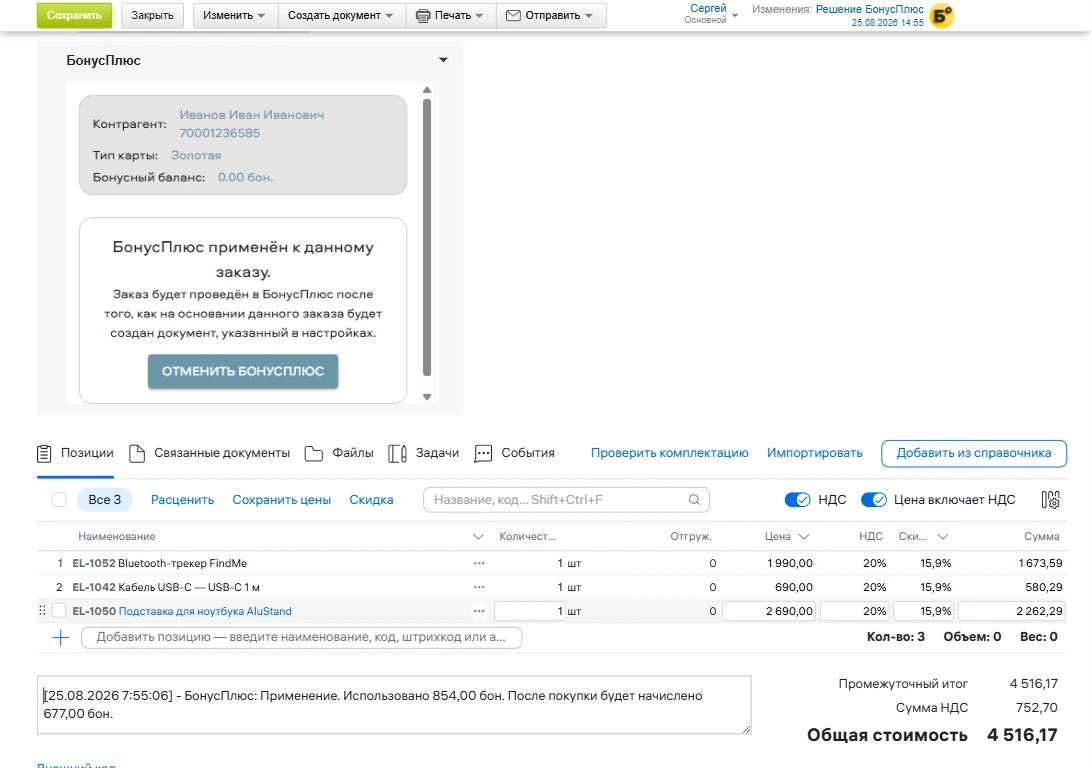Open row options for Кабель USB-C
1092x768 pixels.
click(x=479, y=587)
